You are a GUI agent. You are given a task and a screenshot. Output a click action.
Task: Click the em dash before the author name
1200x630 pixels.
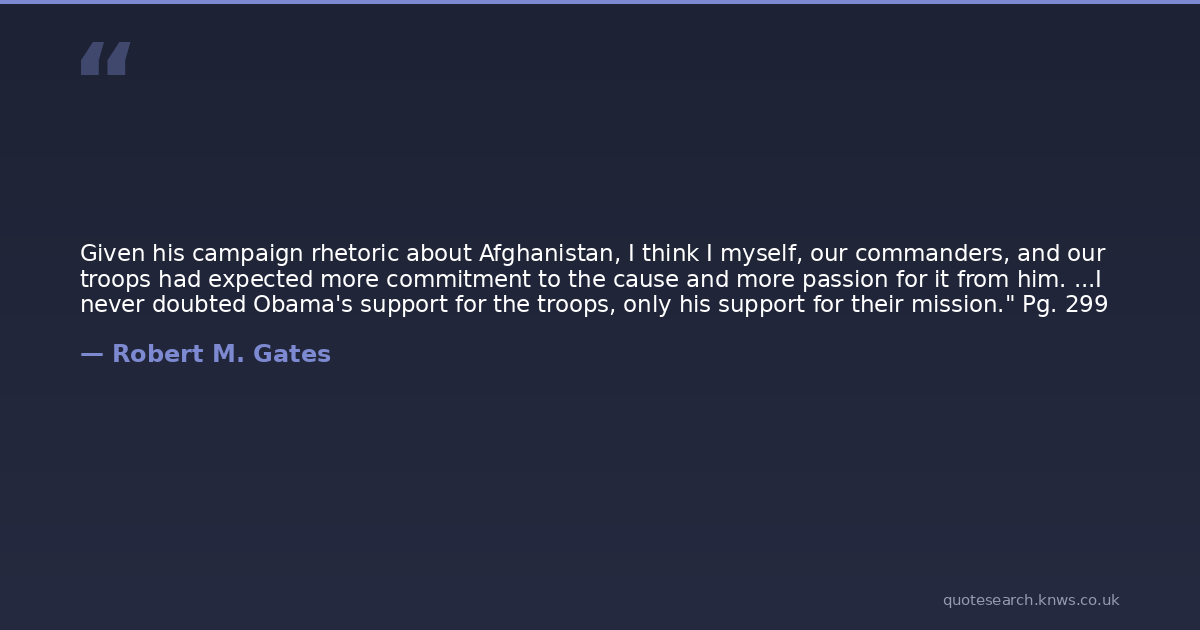[91, 354]
